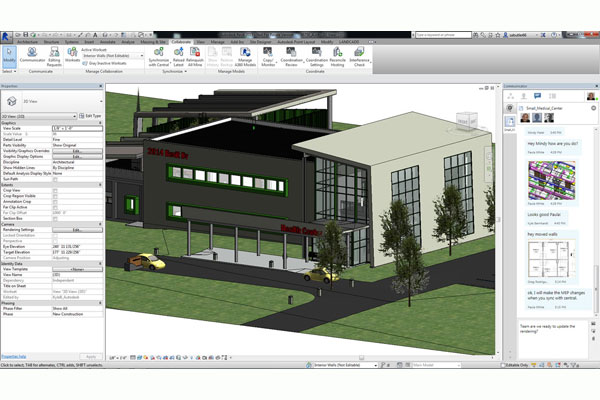Open the Worksets dialog
Image resolution: width=600 pixels, height=400 pixels.
click(73, 54)
